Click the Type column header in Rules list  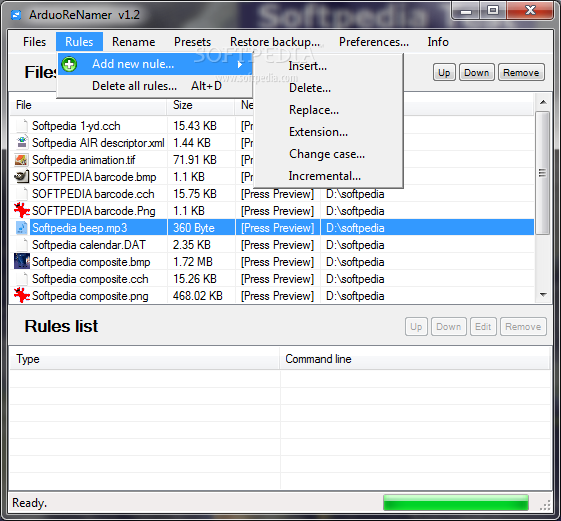[x=145, y=359]
